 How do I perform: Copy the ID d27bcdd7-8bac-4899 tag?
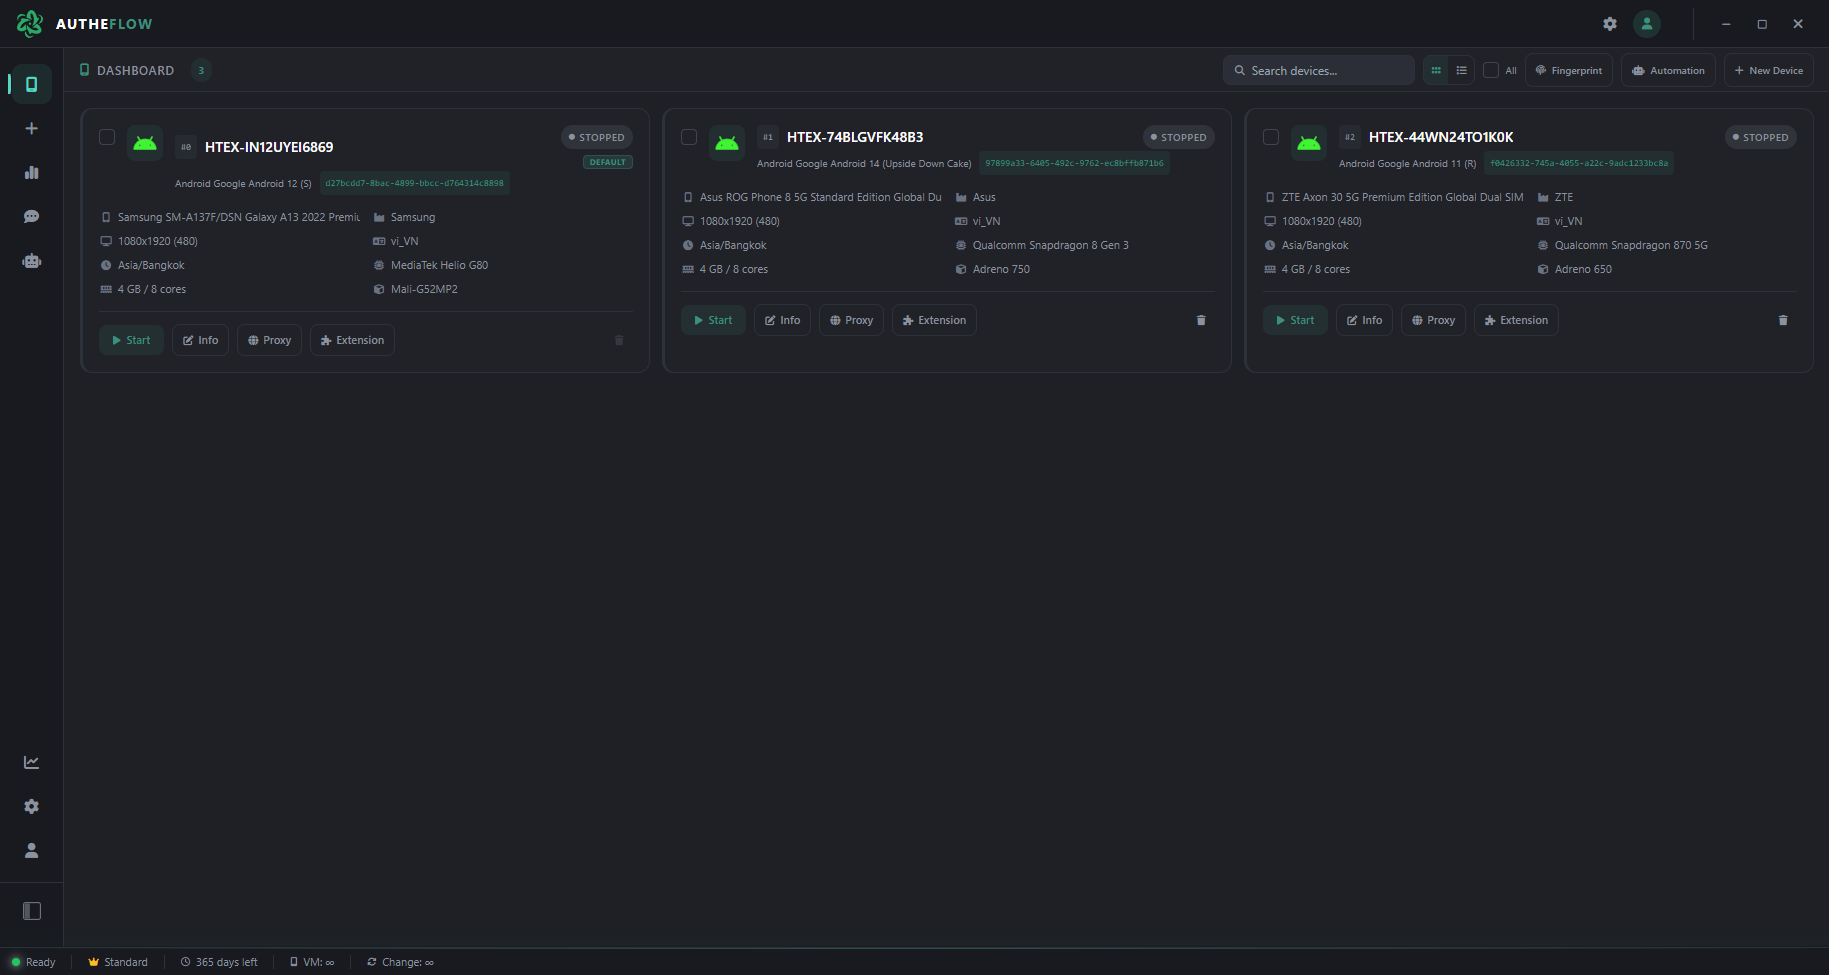pos(415,183)
